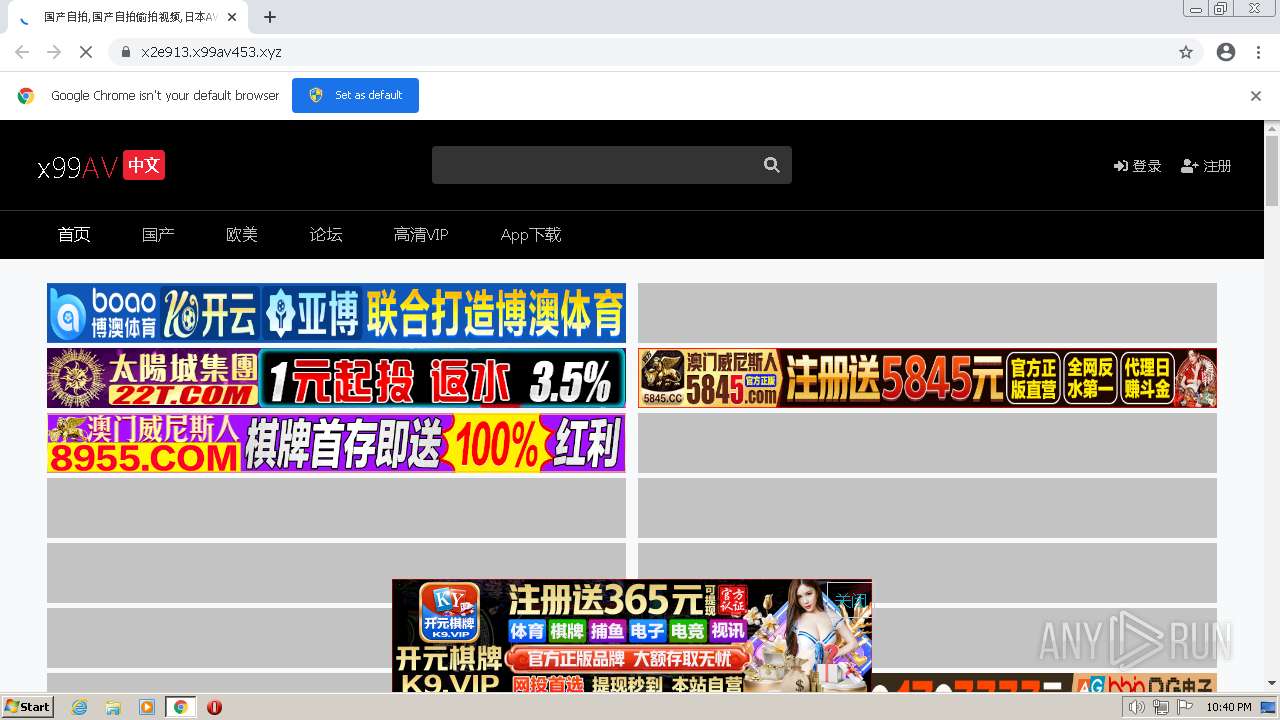Image resolution: width=1280 pixels, height=720 pixels.
Task: View site security lock information
Action: tap(126, 52)
